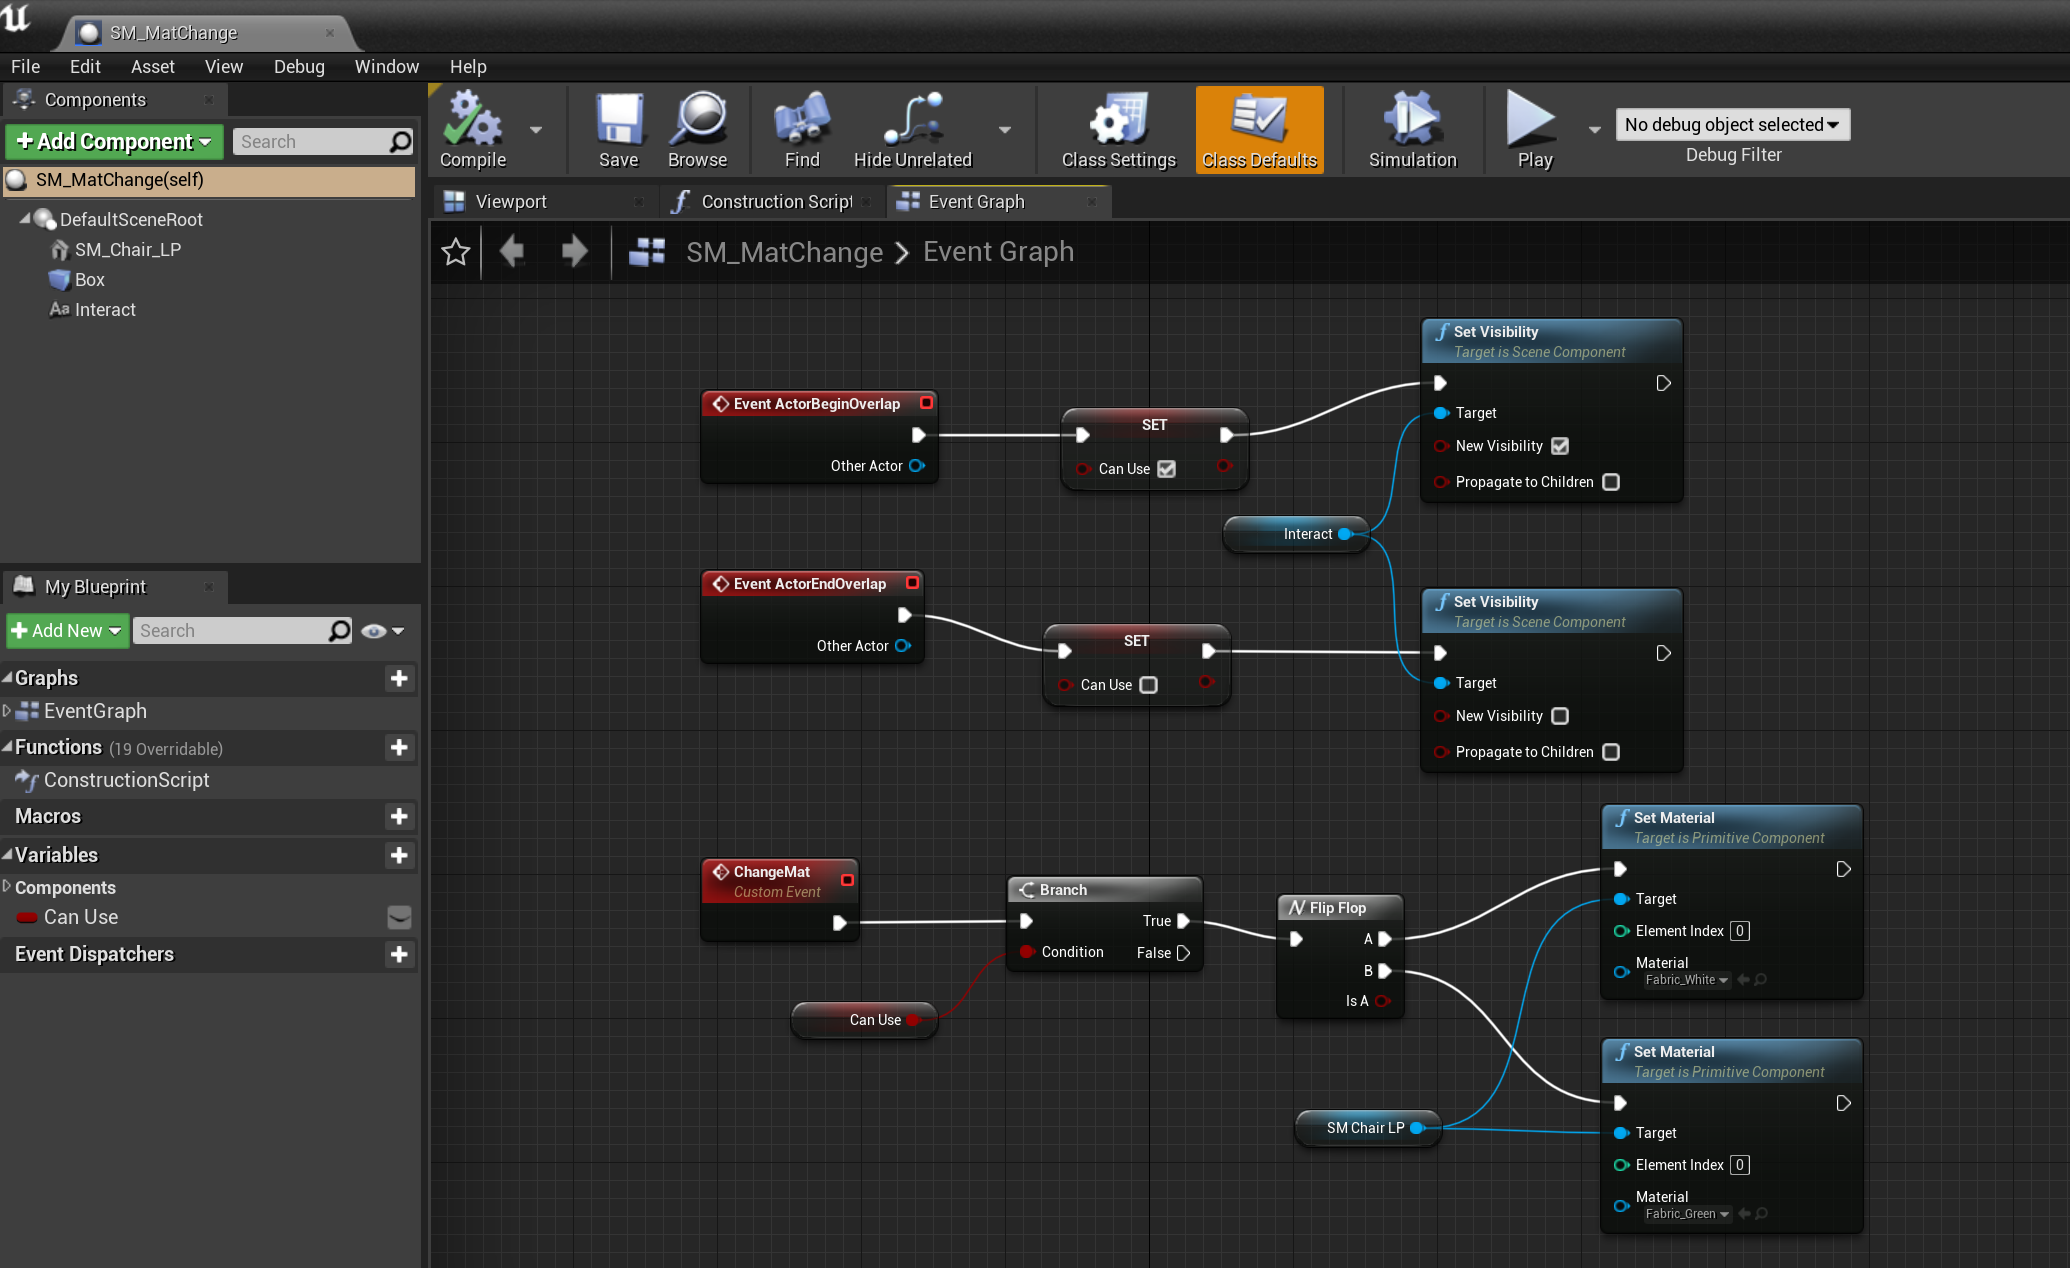2070x1268 pixels.
Task: Click Add Component in the Components panel
Action: pos(113,141)
